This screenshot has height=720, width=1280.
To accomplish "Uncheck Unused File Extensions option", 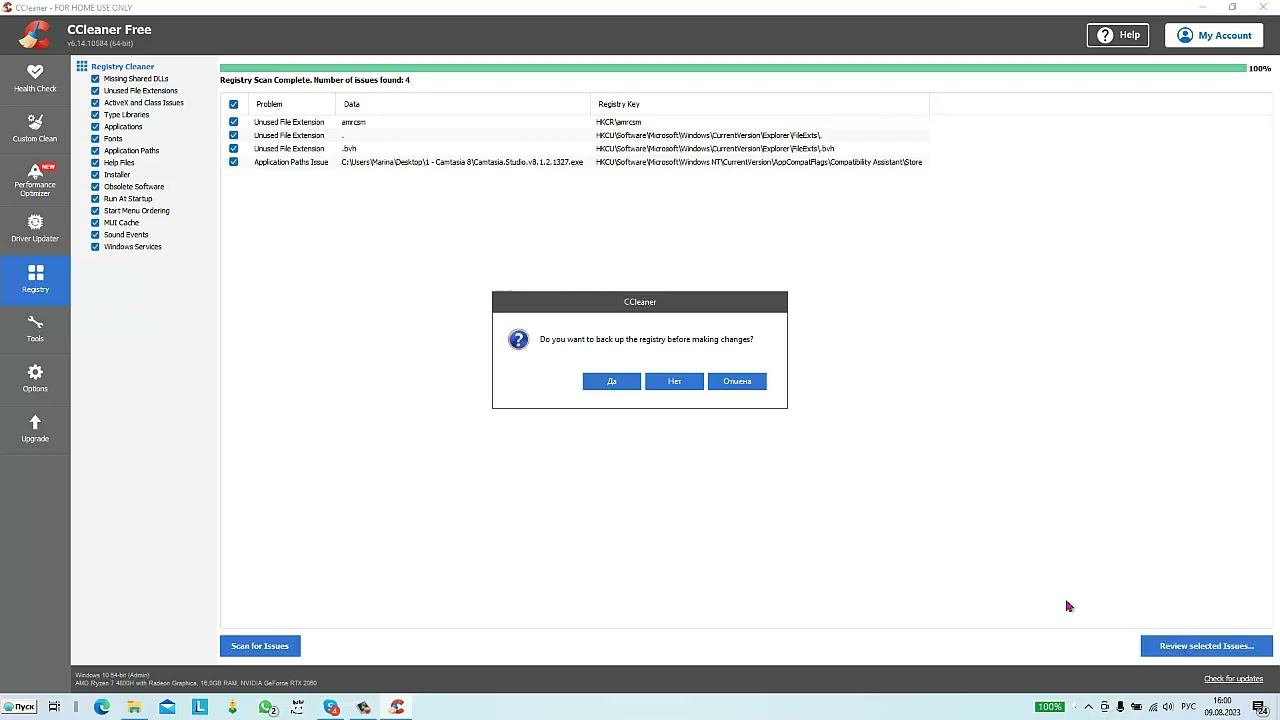I will 95,91.
